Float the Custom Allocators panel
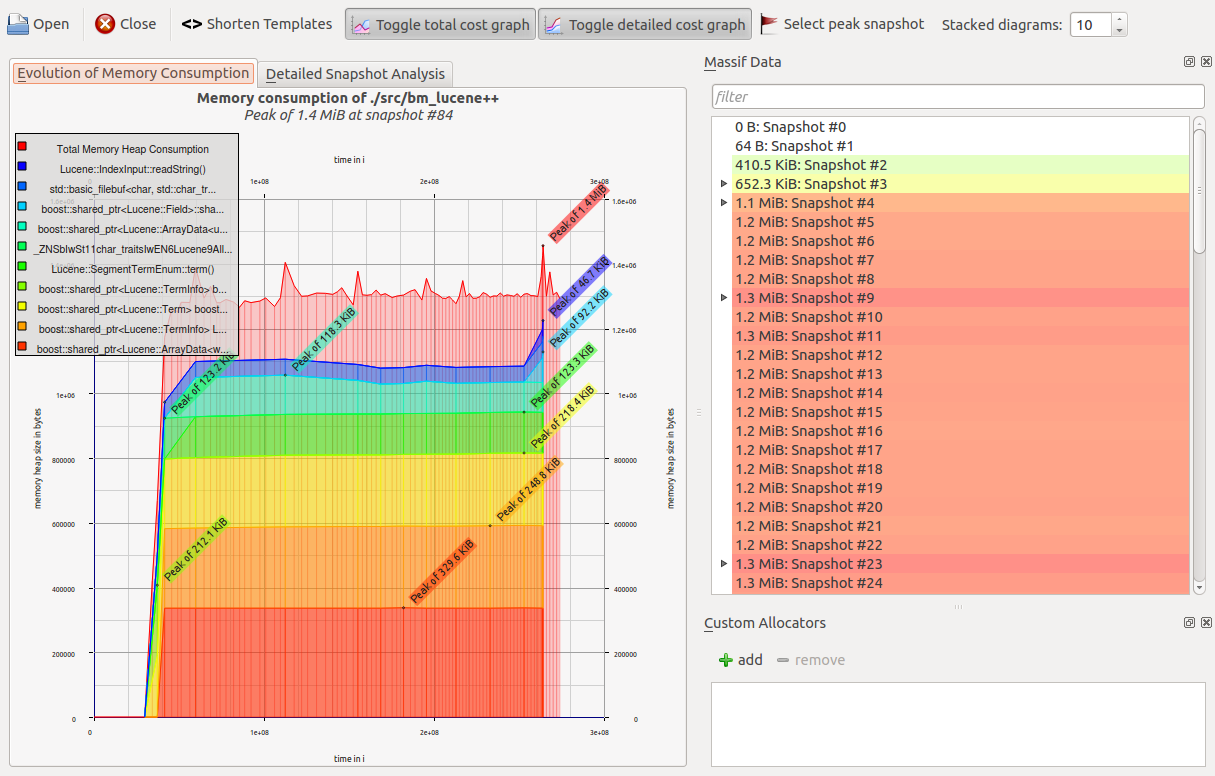 pos(1190,623)
